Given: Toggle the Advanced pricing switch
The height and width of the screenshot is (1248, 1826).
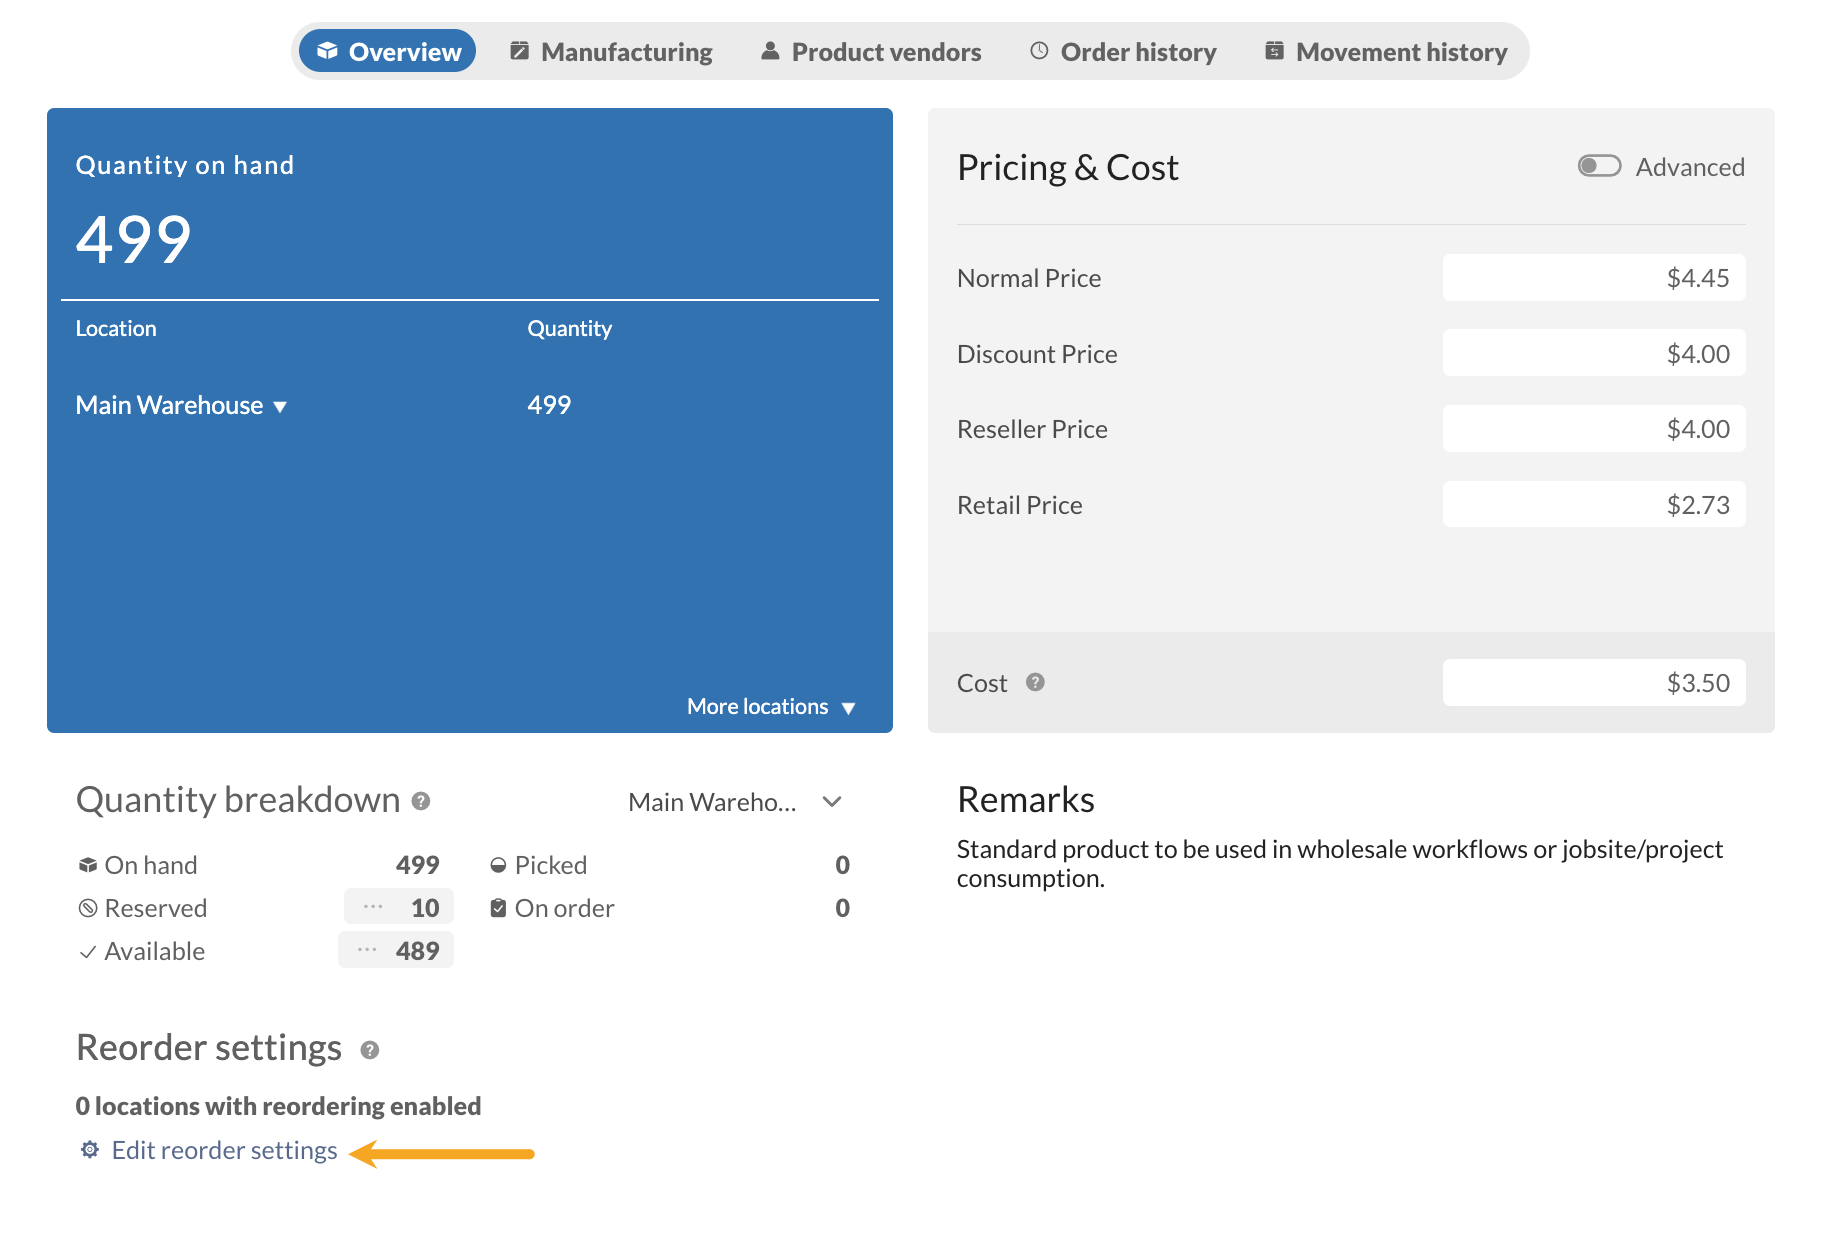Looking at the screenshot, I should pyautogui.click(x=1598, y=166).
